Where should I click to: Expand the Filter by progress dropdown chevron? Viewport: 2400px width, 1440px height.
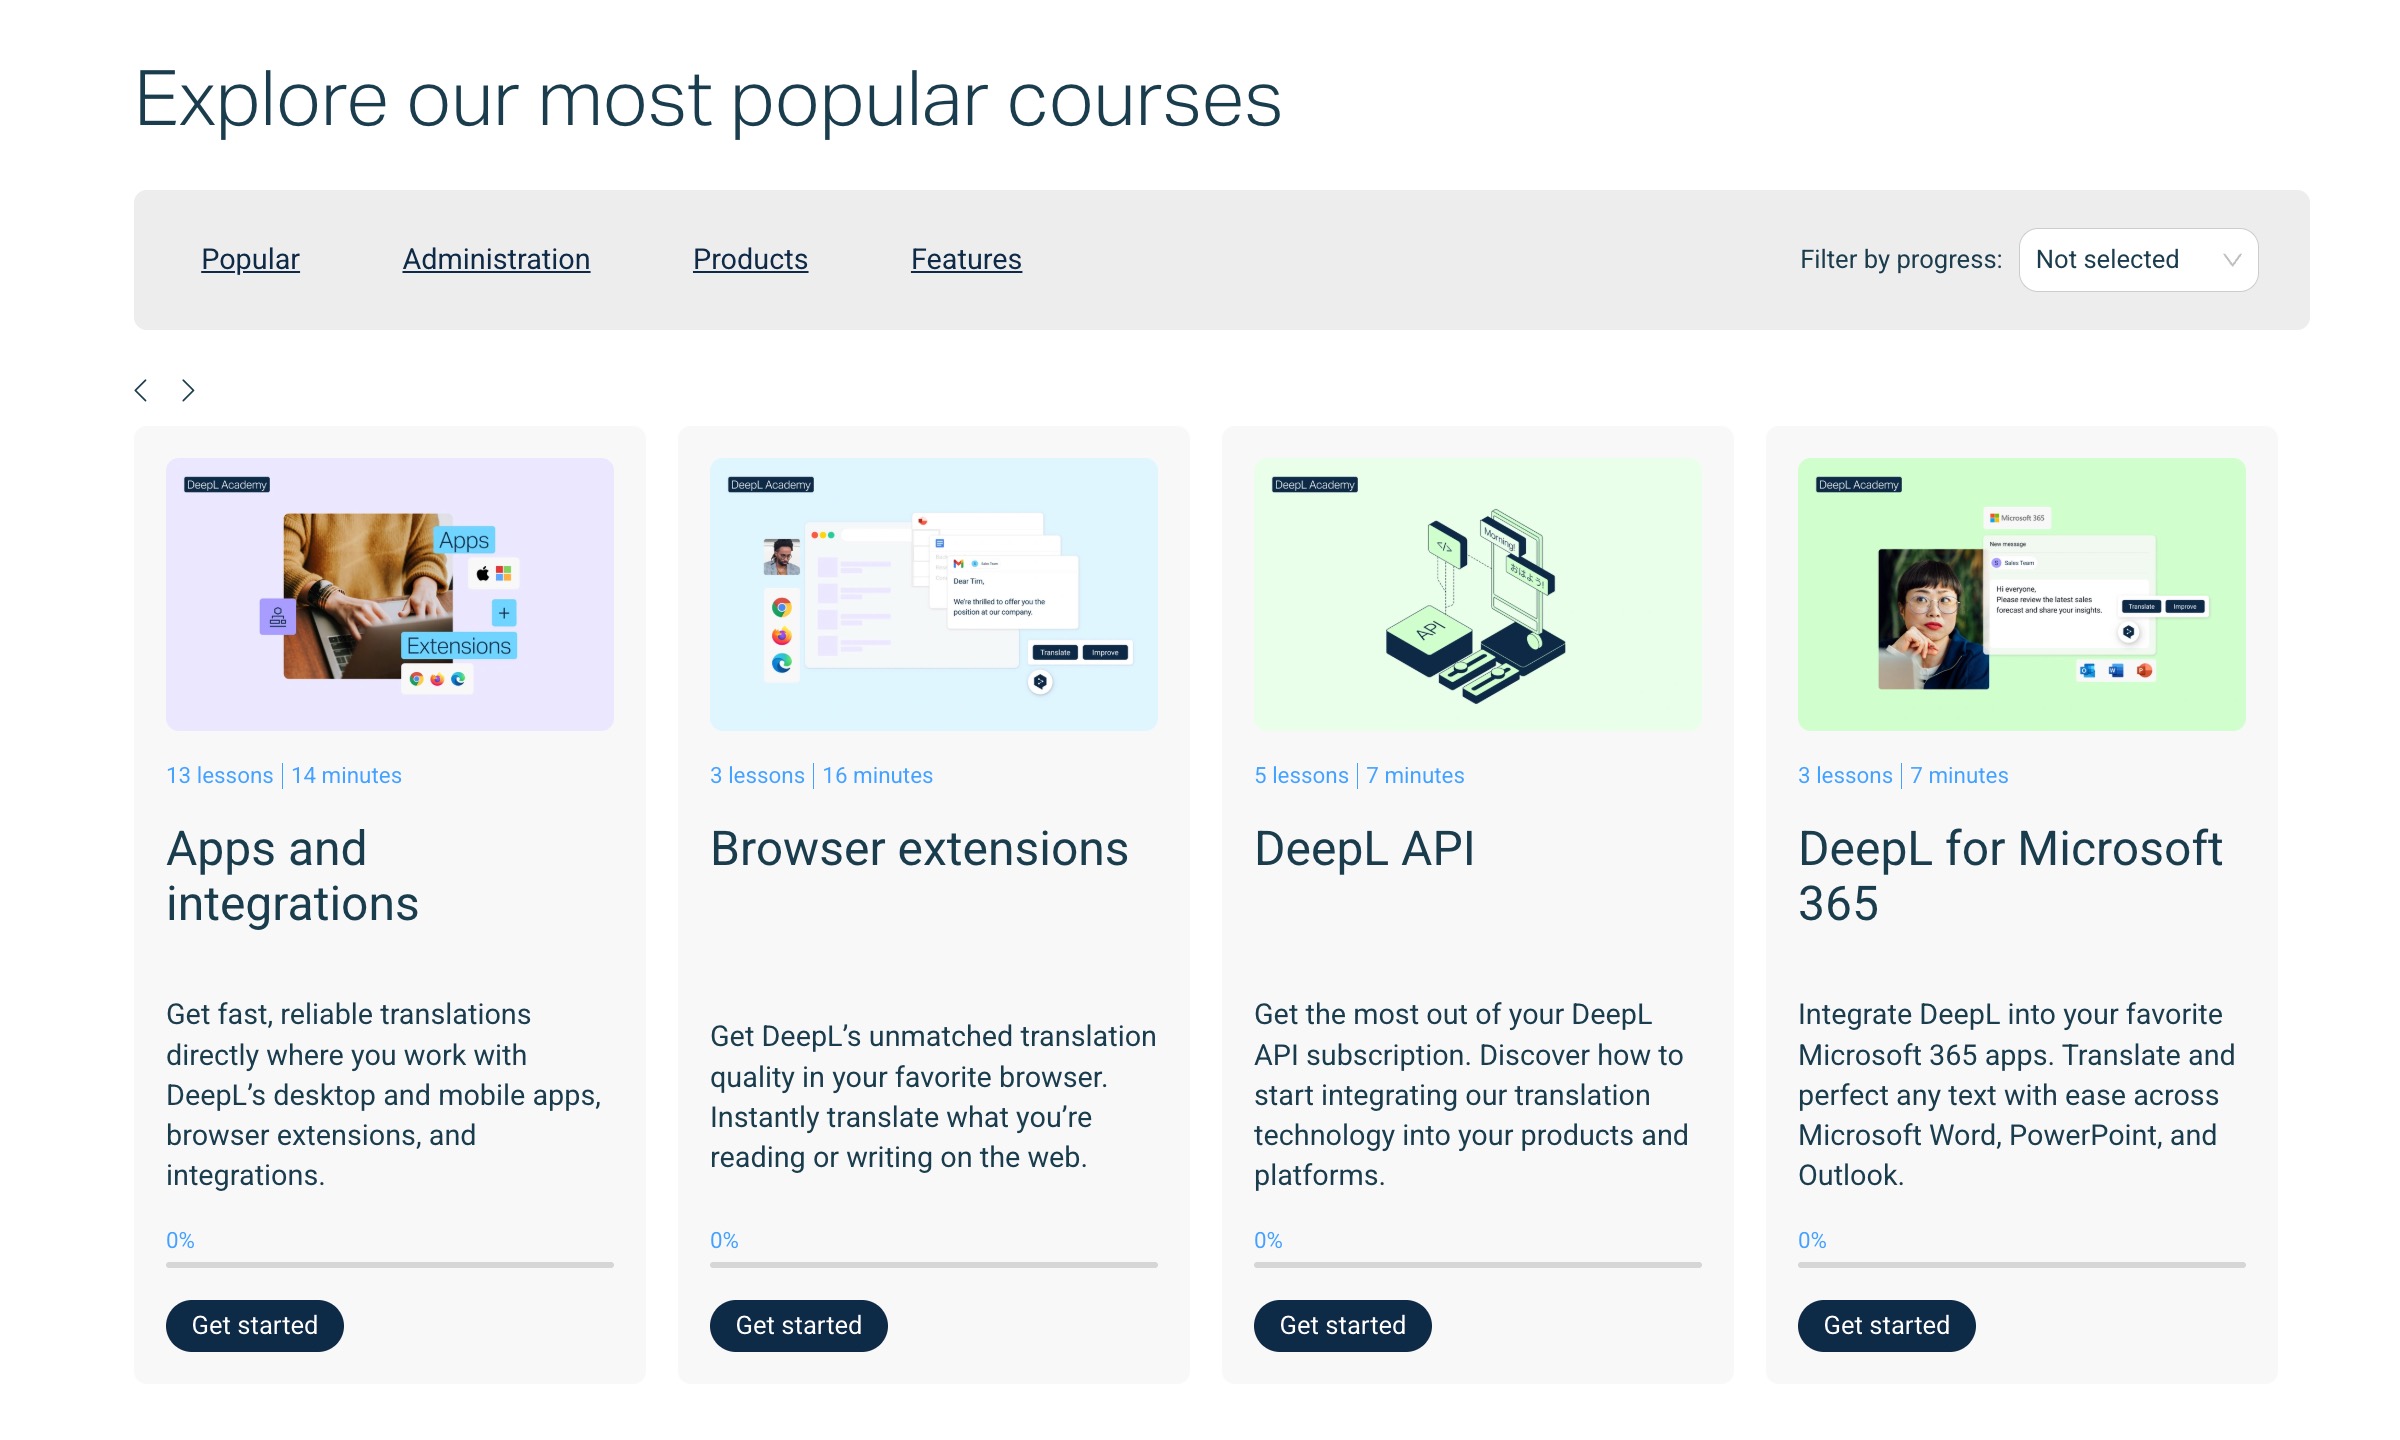[x=2230, y=259]
